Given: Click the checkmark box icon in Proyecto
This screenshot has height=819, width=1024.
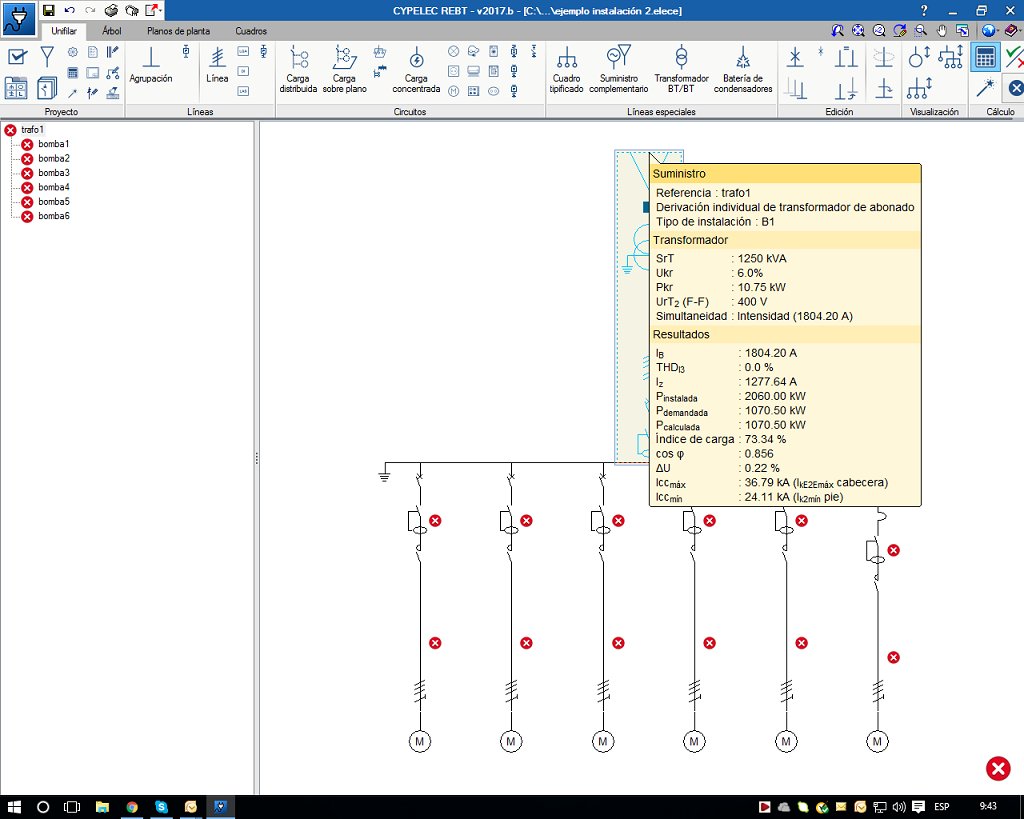Looking at the screenshot, I should pos(16,57).
